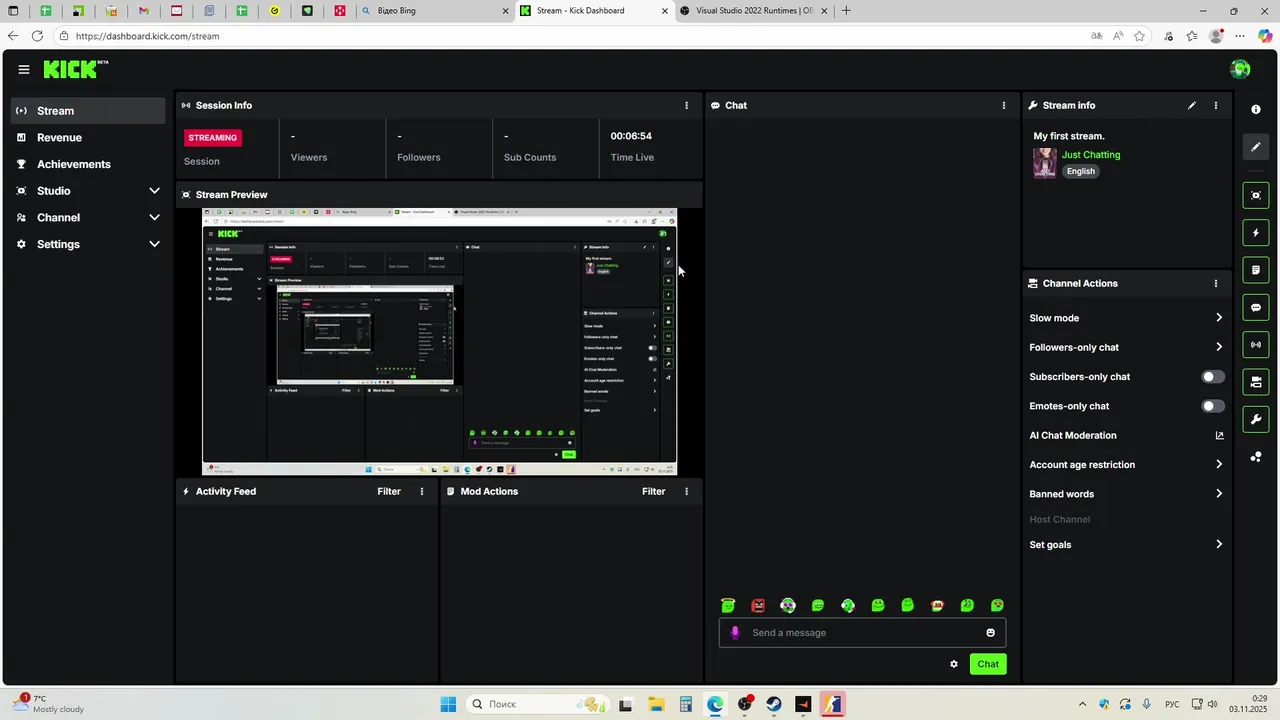Click the pencil icon in right sidebar
The image size is (1280, 720).
[1256, 147]
